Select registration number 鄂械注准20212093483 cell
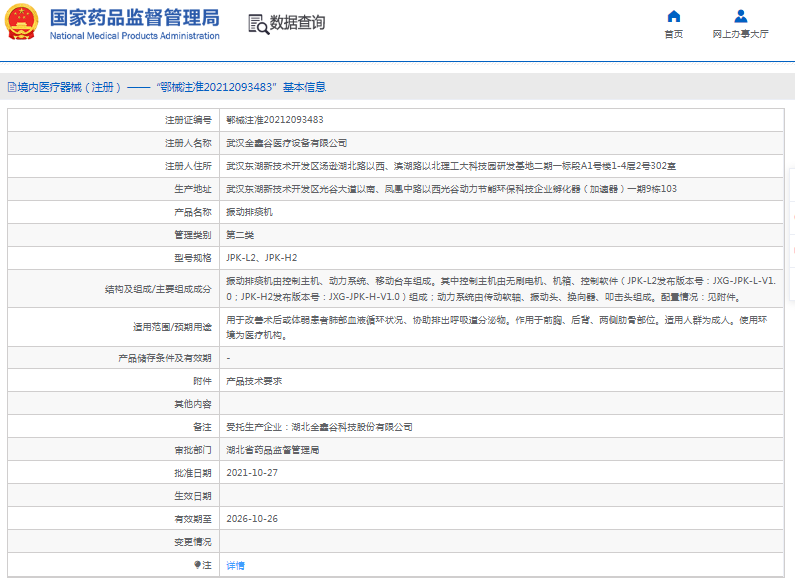795x584 pixels. click(x=274, y=119)
